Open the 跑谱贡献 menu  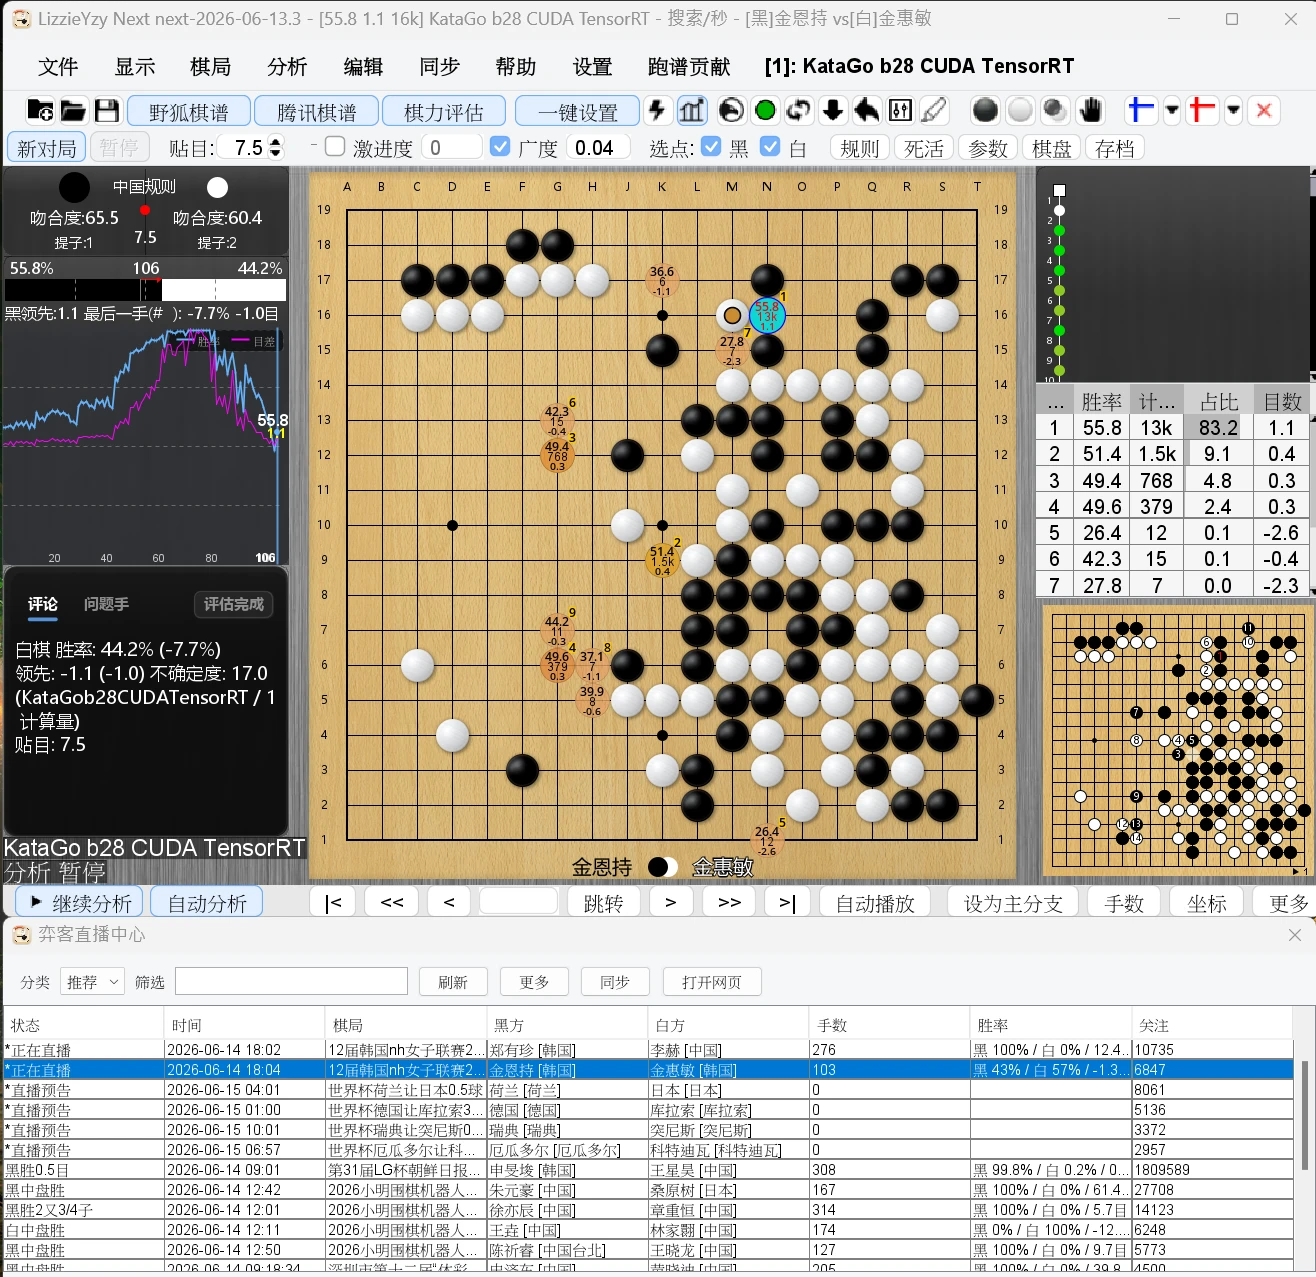pyautogui.click(x=689, y=67)
